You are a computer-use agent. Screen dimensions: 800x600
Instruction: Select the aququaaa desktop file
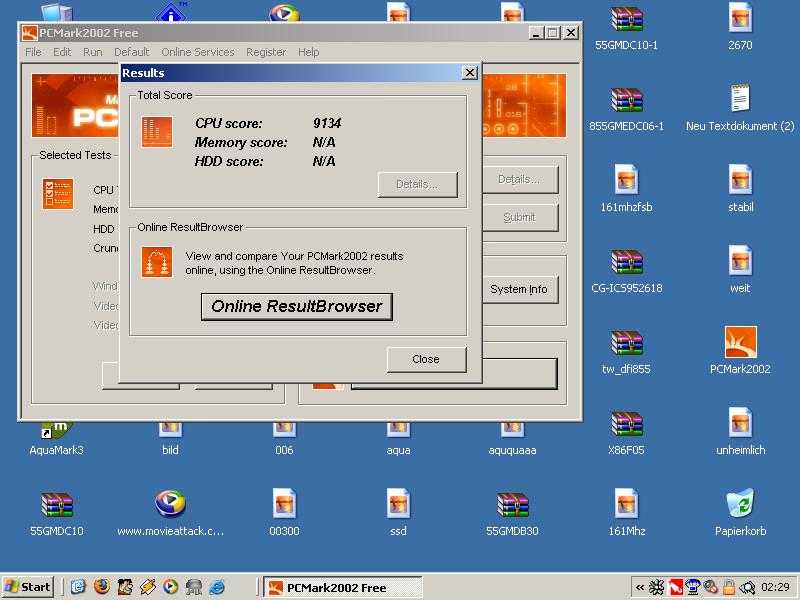click(x=512, y=439)
